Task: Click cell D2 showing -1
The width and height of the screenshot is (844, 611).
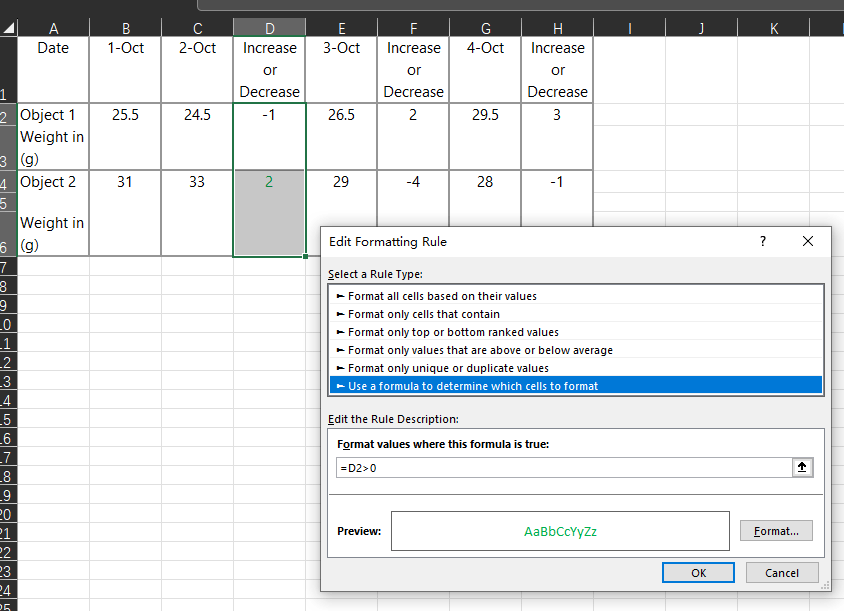Action: click(x=270, y=136)
